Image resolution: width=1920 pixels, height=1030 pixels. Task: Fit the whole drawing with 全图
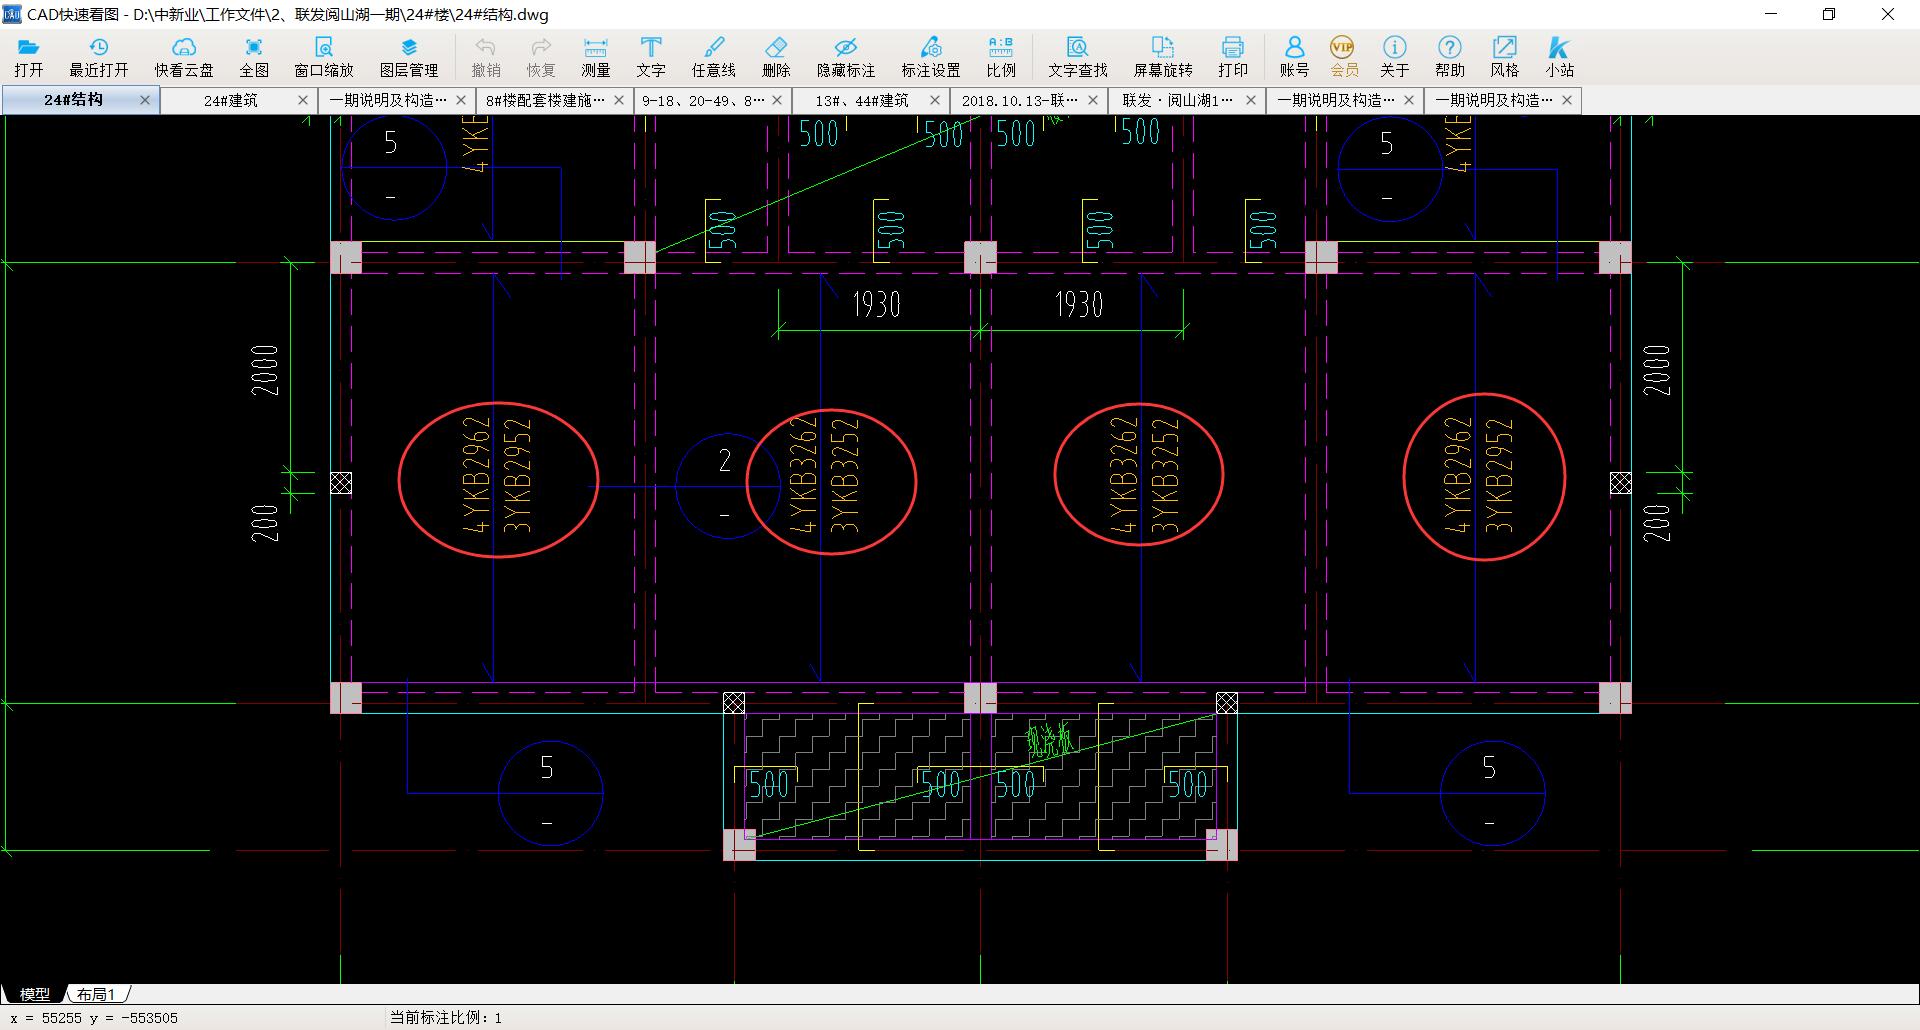click(x=254, y=57)
